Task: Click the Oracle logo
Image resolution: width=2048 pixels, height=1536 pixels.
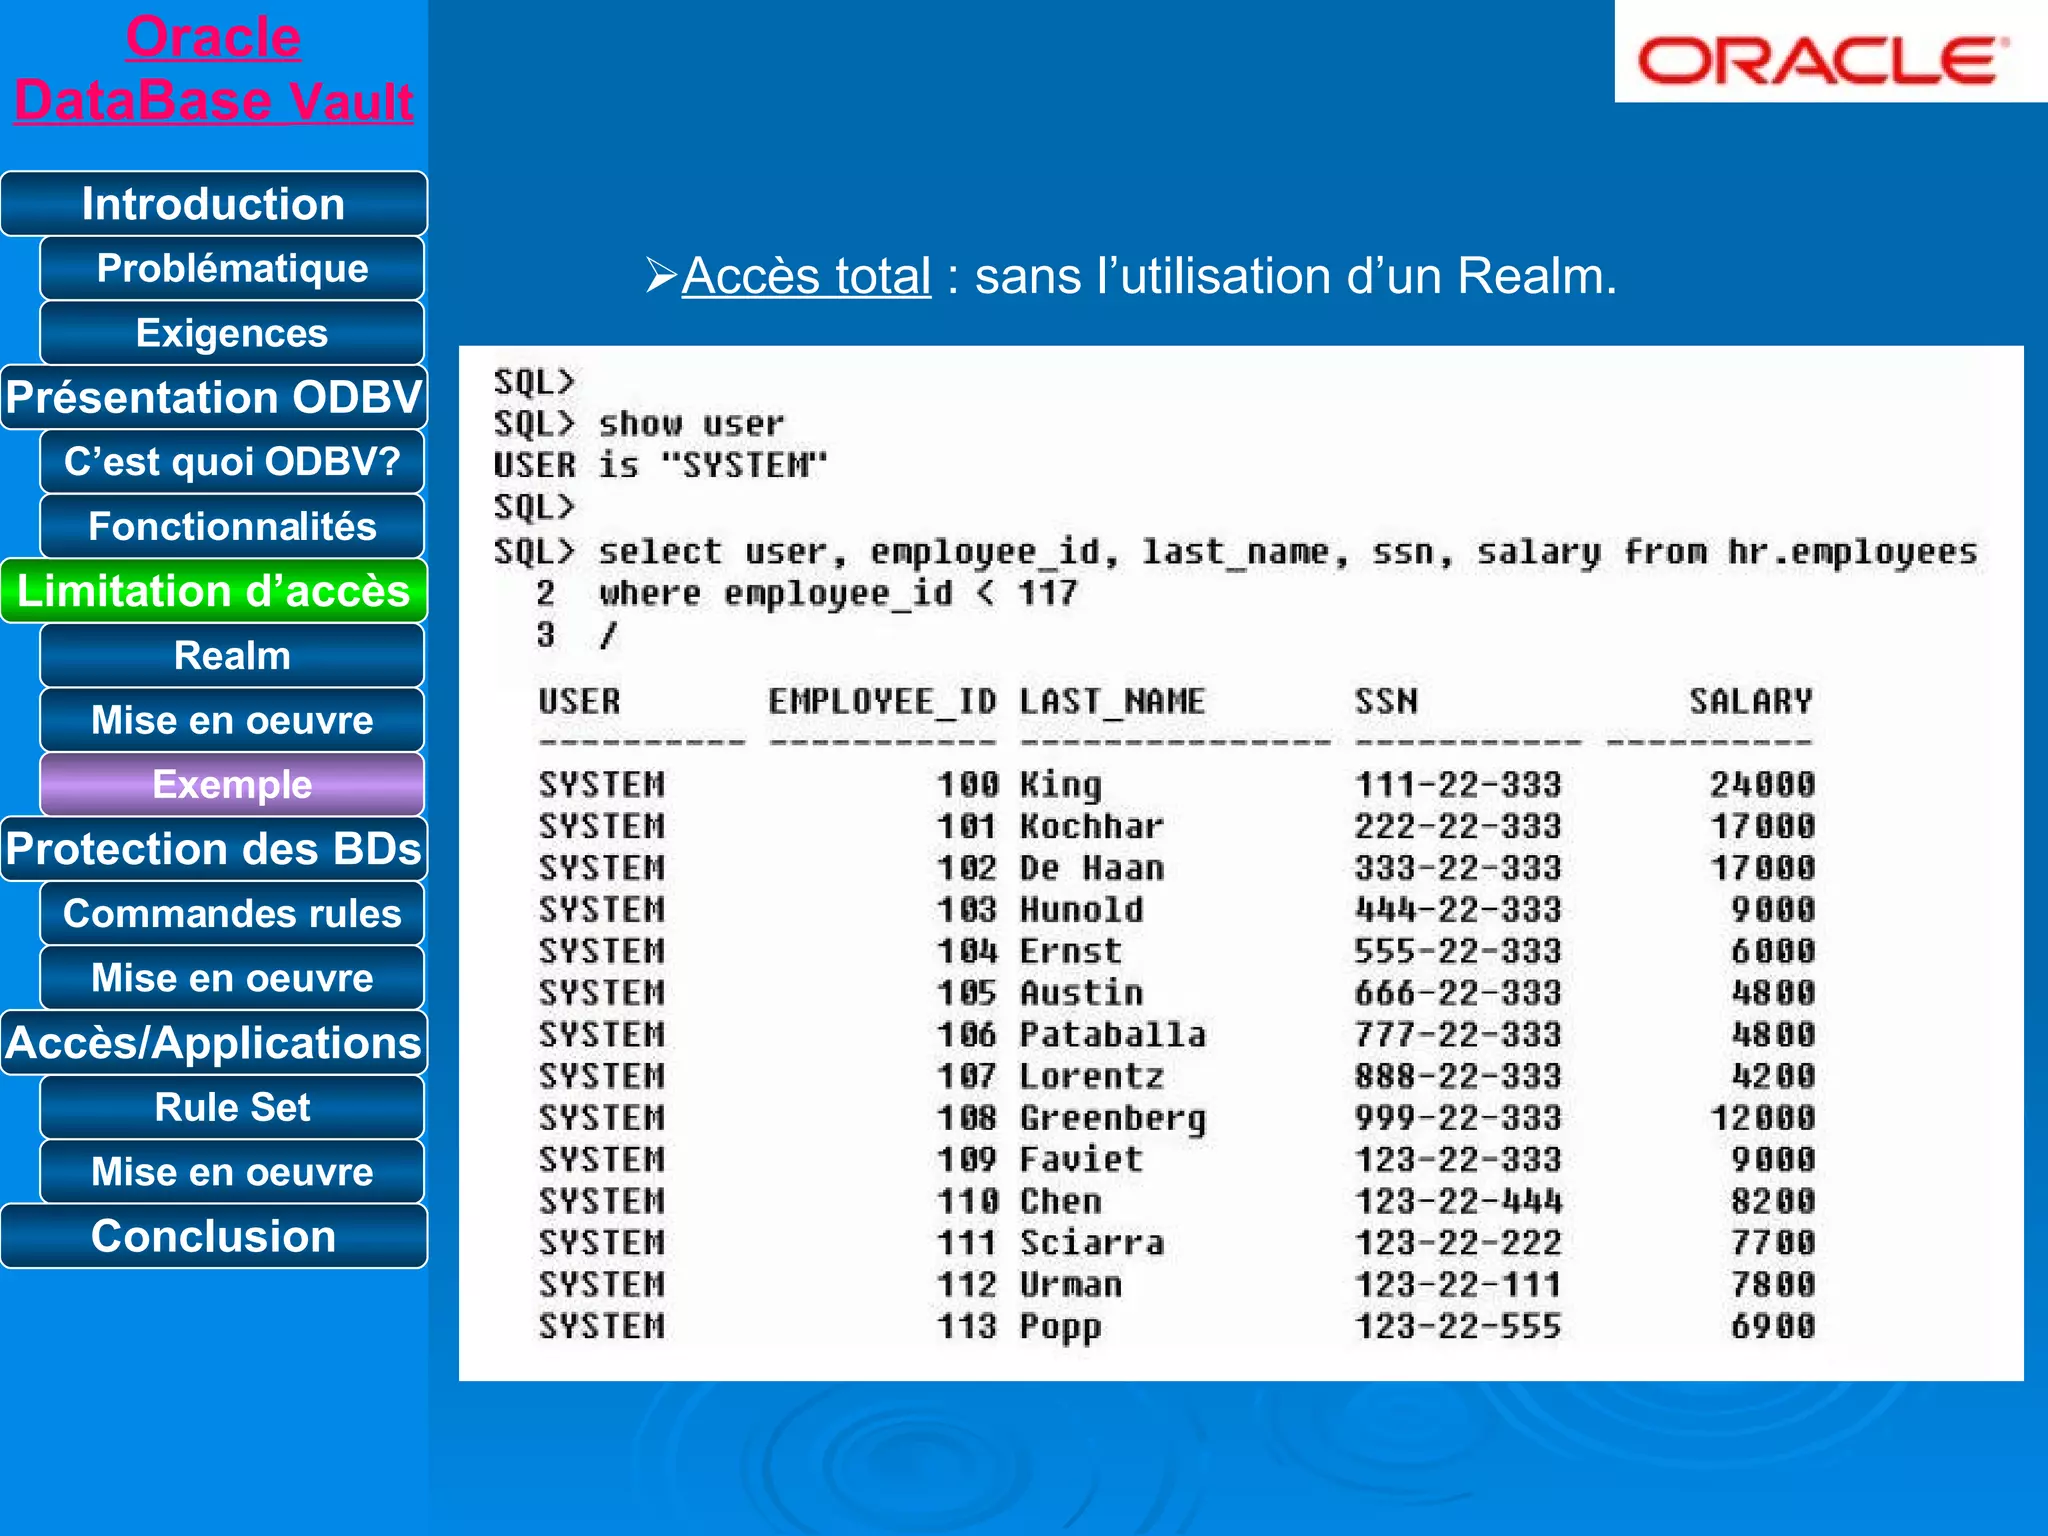Action: tap(1824, 61)
